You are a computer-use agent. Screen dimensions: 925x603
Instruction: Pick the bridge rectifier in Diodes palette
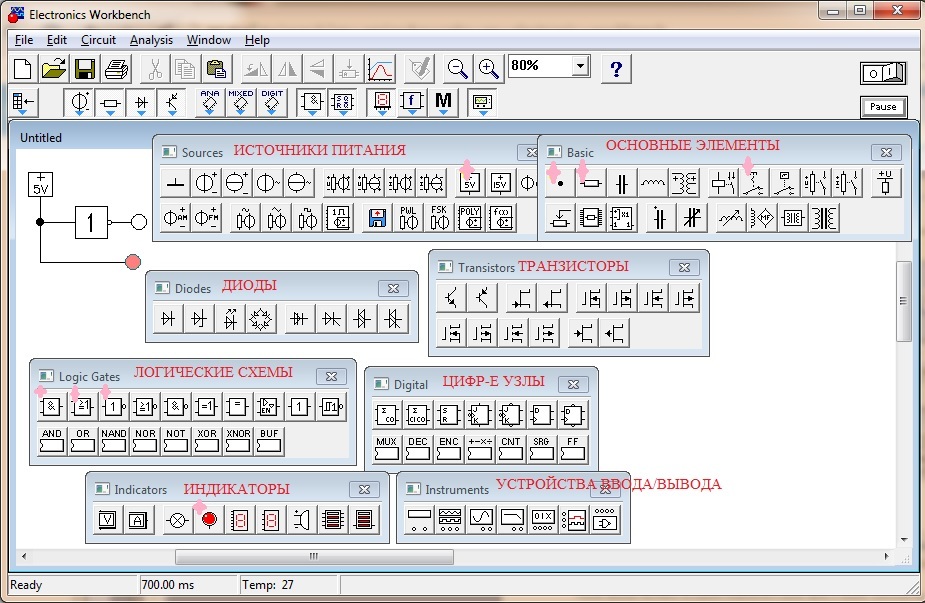[x=261, y=319]
